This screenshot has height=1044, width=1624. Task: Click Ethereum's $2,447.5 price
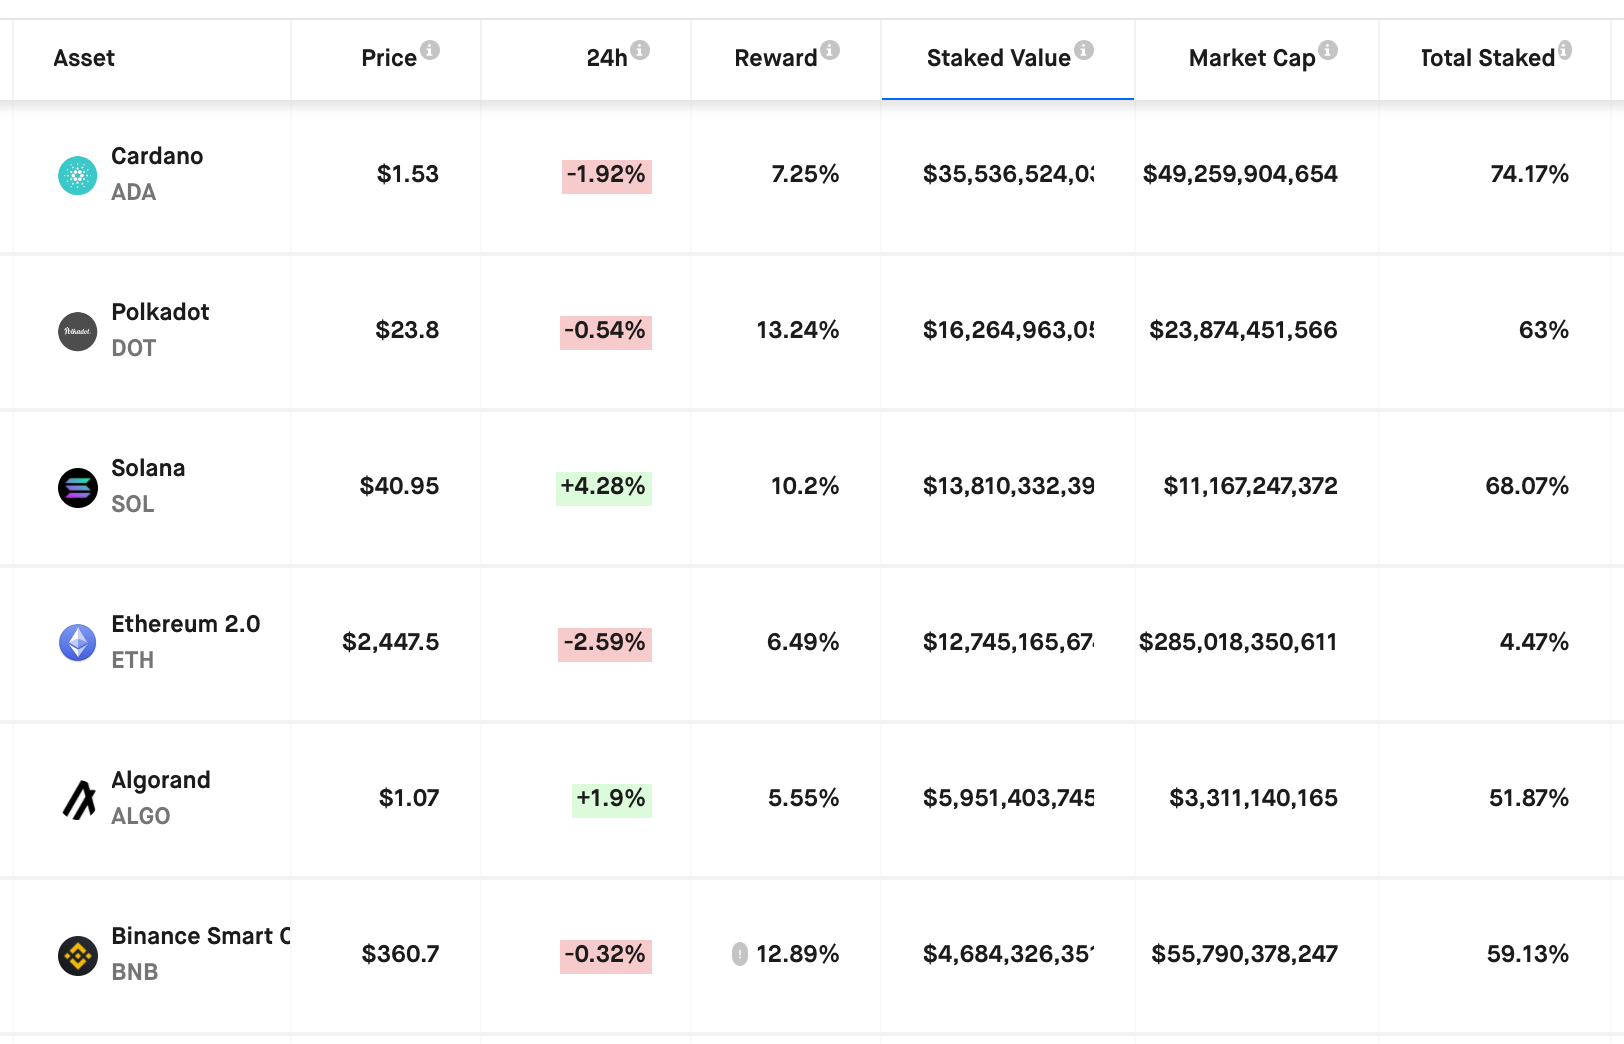click(x=390, y=642)
